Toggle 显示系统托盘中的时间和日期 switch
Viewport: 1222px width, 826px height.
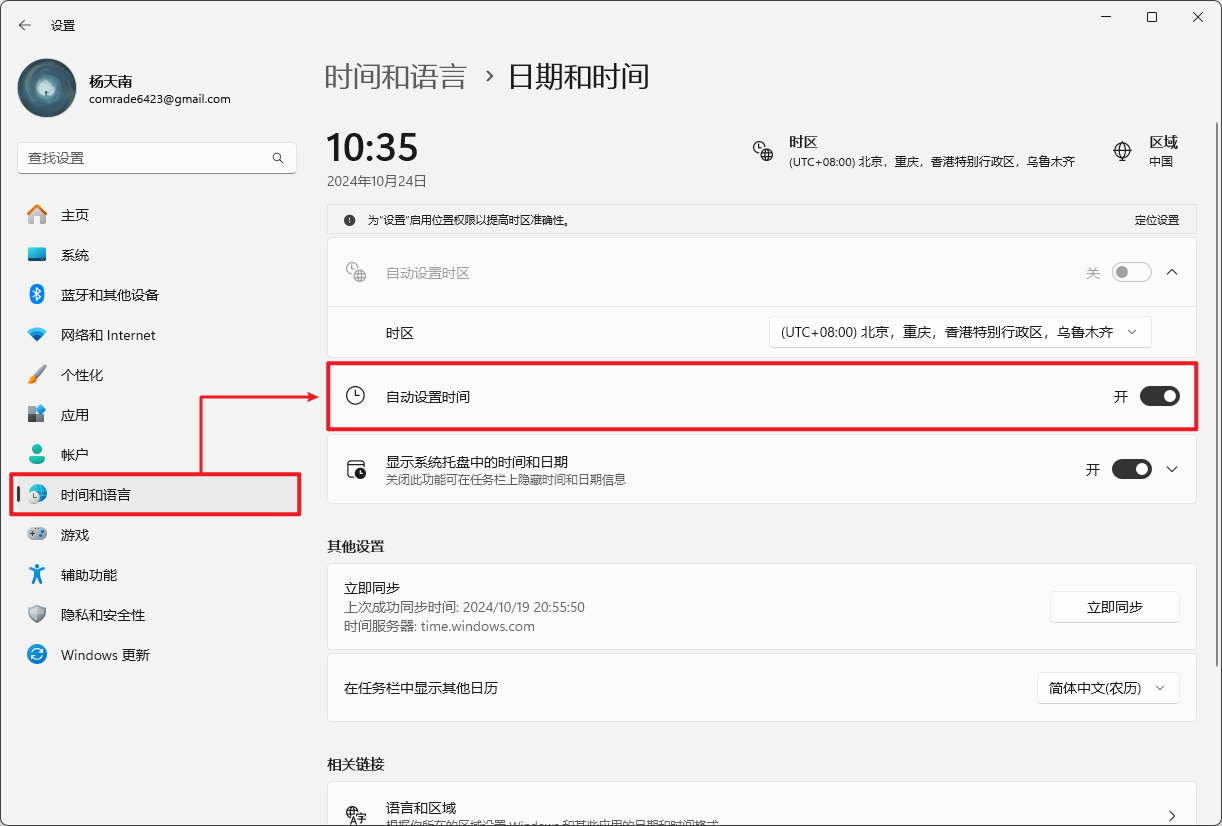[1132, 469]
